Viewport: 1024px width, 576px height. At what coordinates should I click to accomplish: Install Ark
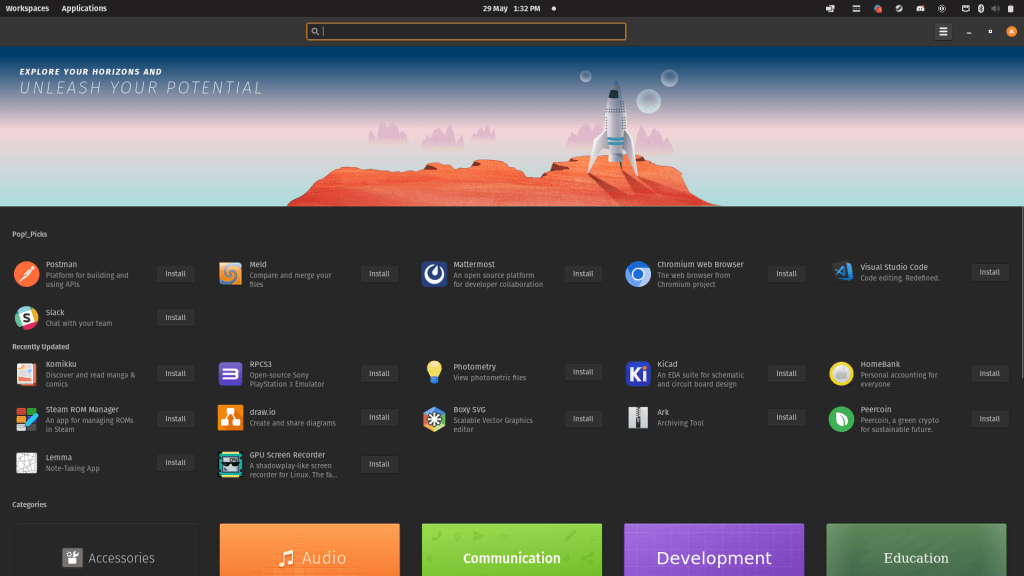pos(786,417)
